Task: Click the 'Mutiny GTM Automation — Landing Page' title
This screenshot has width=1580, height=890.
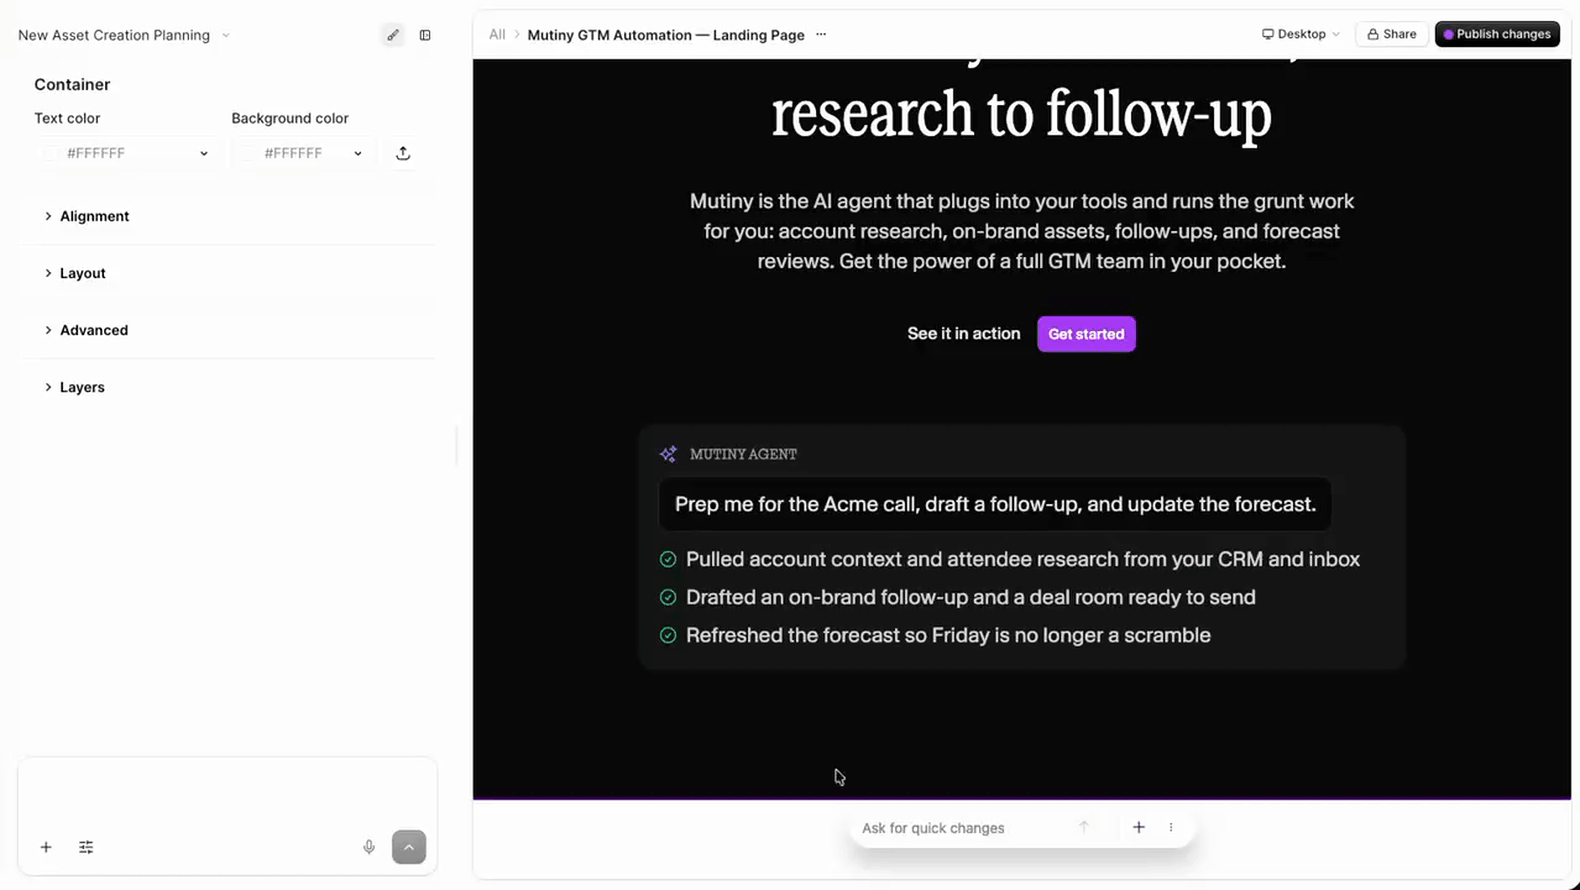Action: pyautogui.click(x=666, y=35)
